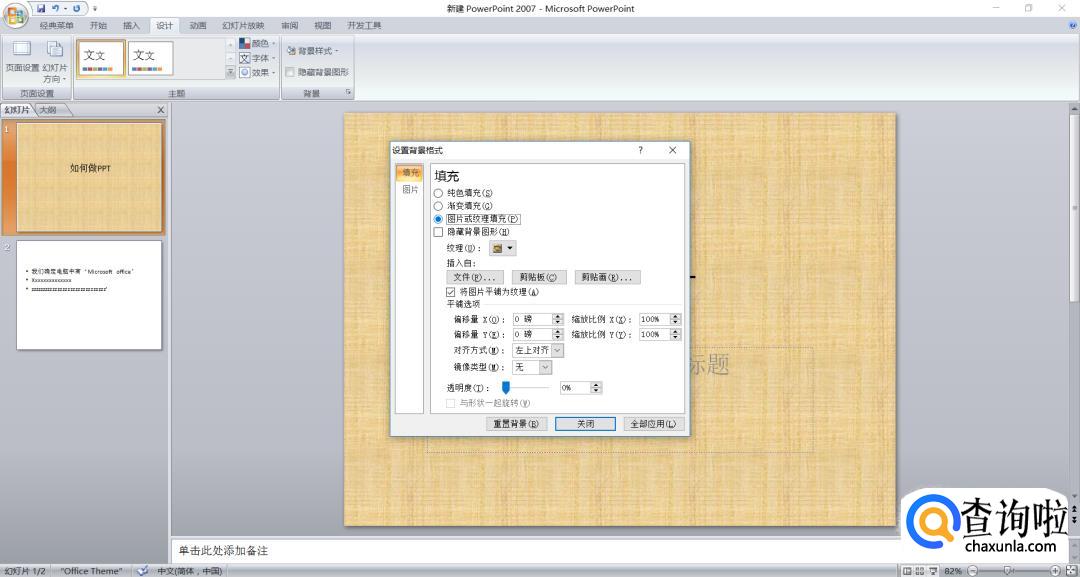Select the 渐变填充 gradient fill radio

point(438,206)
